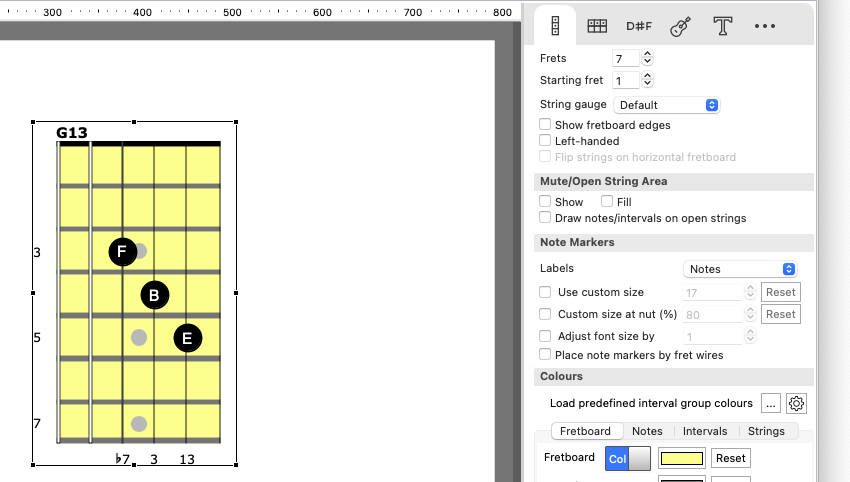The width and height of the screenshot is (850, 482).
Task: Click the ellipsis button for predefined colours
Action: (770, 404)
